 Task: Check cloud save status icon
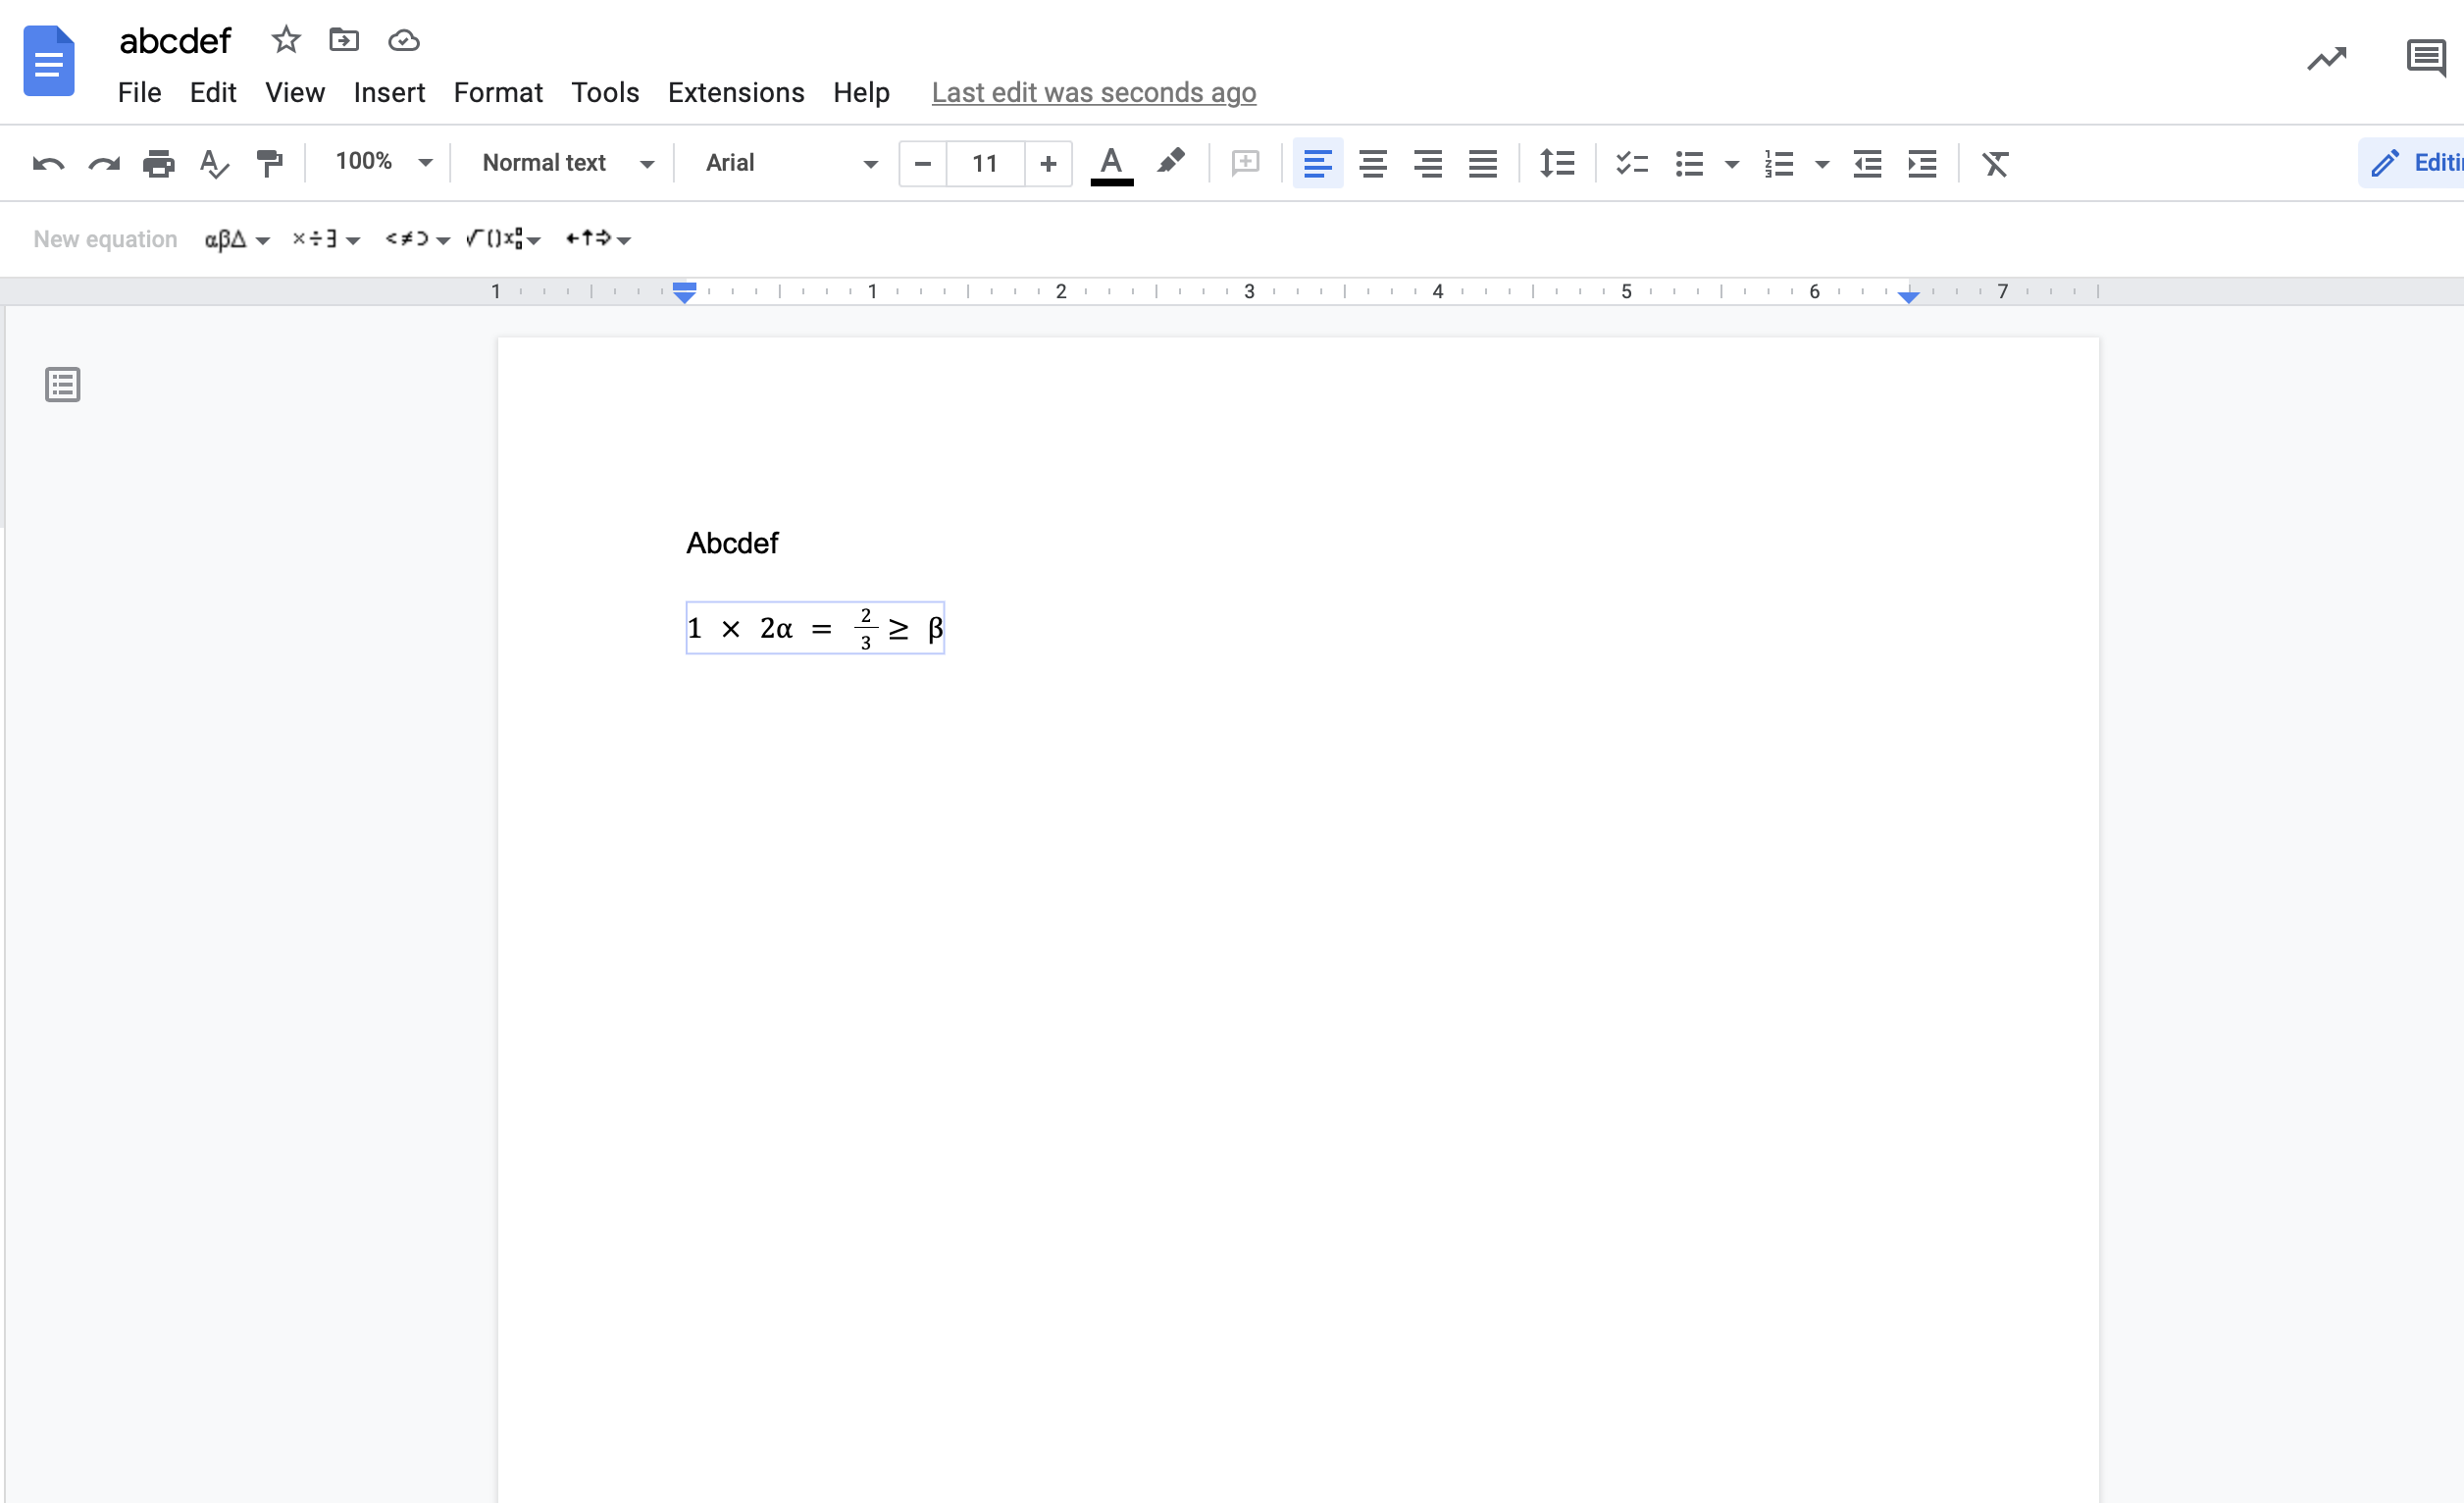(404, 40)
